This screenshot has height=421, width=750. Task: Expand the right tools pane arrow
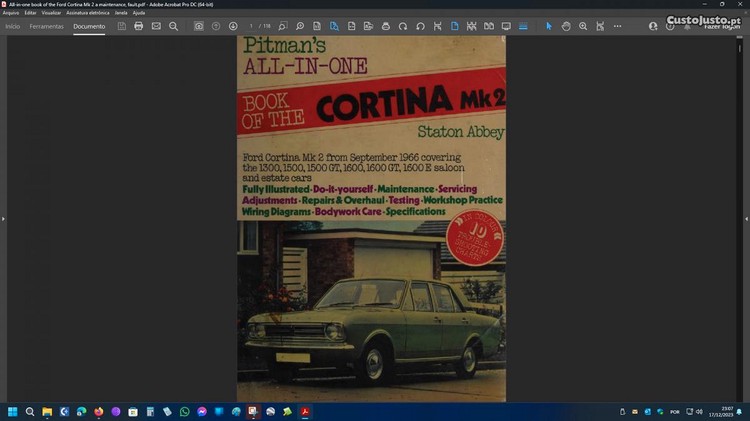pos(746,218)
